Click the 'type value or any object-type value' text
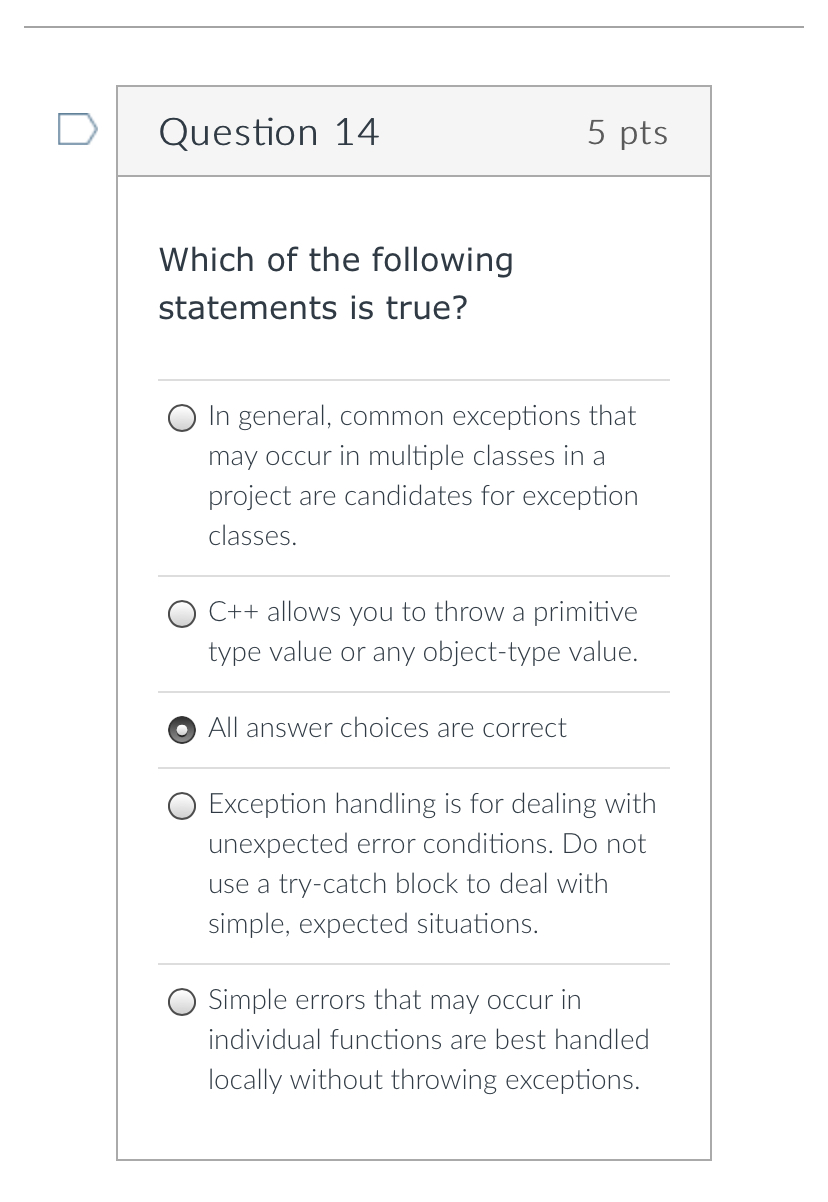This screenshot has width=828, height=1202. [x=422, y=652]
